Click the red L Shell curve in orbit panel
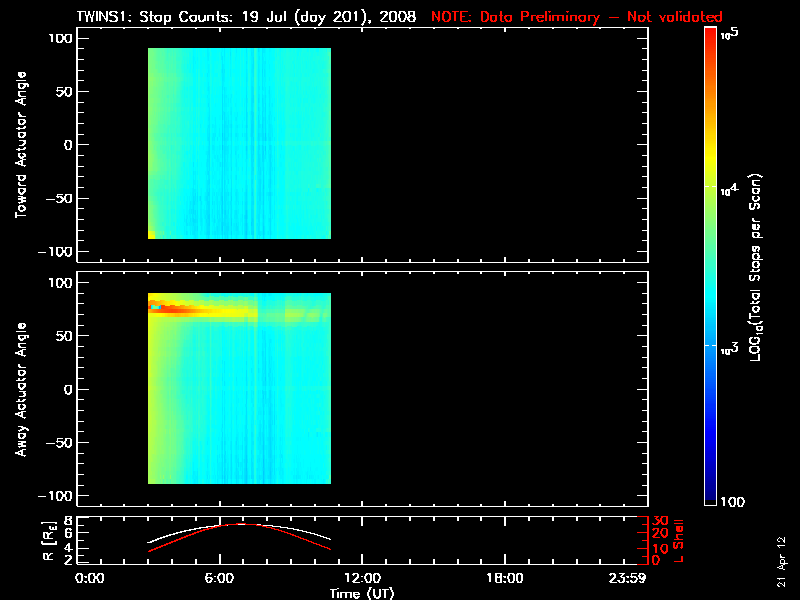This screenshot has width=800, height=600. click(179, 541)
